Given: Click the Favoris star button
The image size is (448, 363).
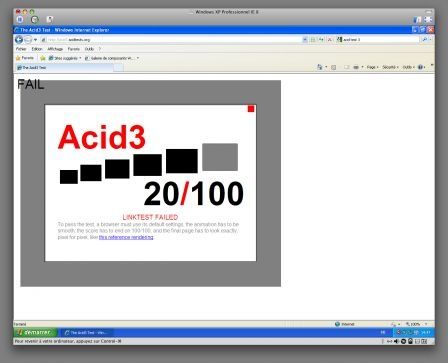Looking at the screenshot, I should coord(25,58).
